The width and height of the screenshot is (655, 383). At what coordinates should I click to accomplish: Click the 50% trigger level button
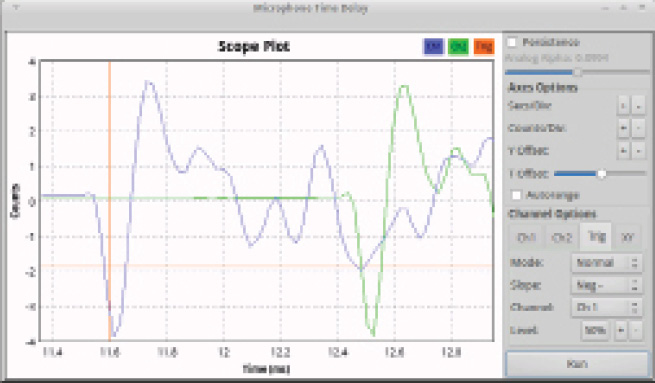[595, 330]
